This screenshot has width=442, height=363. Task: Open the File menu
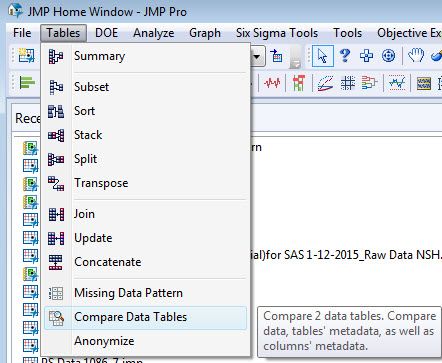[x=22, y=33]
